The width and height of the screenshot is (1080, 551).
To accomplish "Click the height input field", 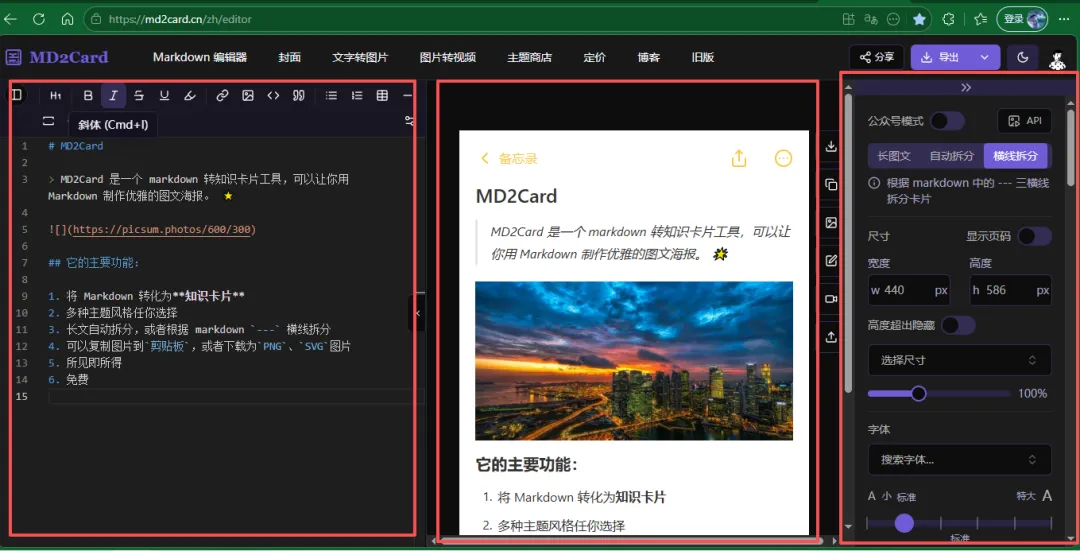I will 1010,290.
